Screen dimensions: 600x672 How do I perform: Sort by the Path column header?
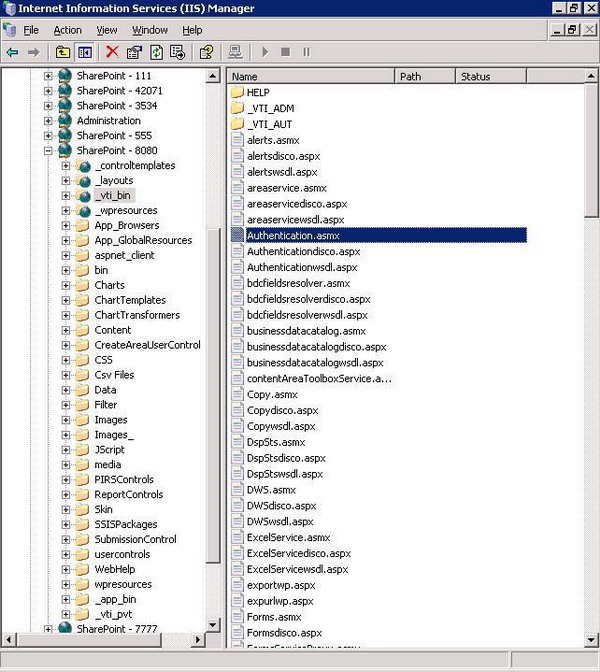[425, 76]
